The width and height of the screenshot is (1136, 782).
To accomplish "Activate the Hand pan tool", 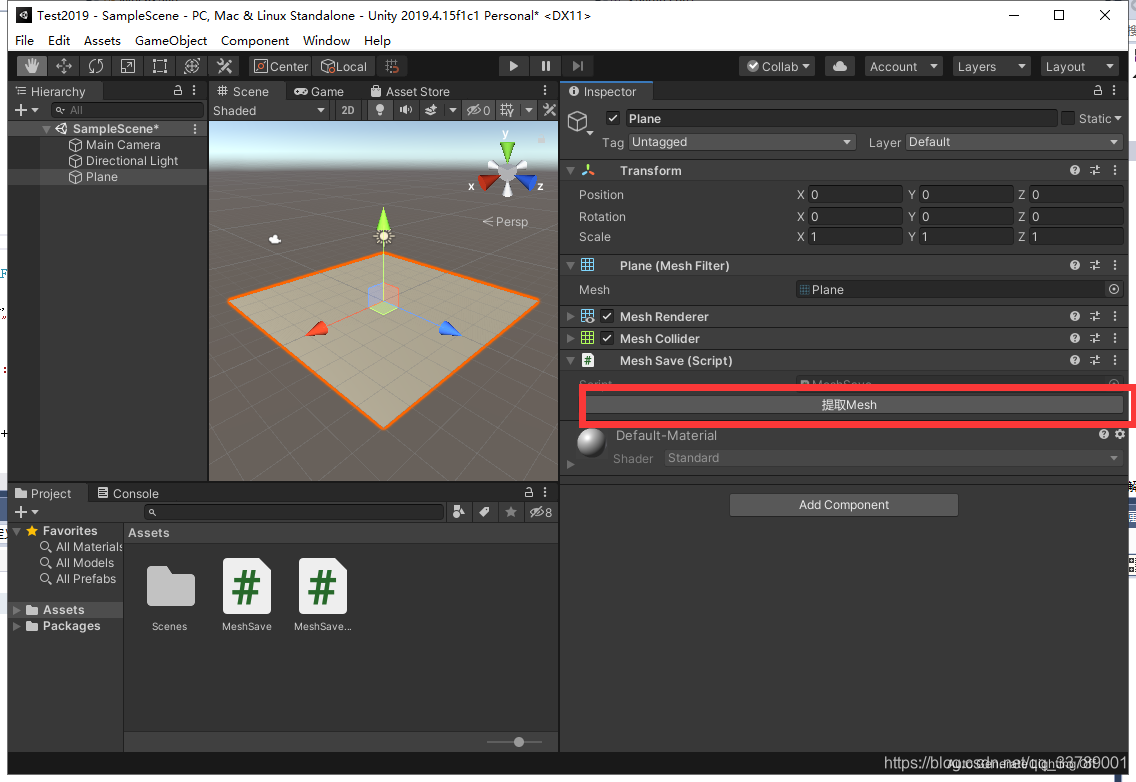I will click(x=31, y=65).
